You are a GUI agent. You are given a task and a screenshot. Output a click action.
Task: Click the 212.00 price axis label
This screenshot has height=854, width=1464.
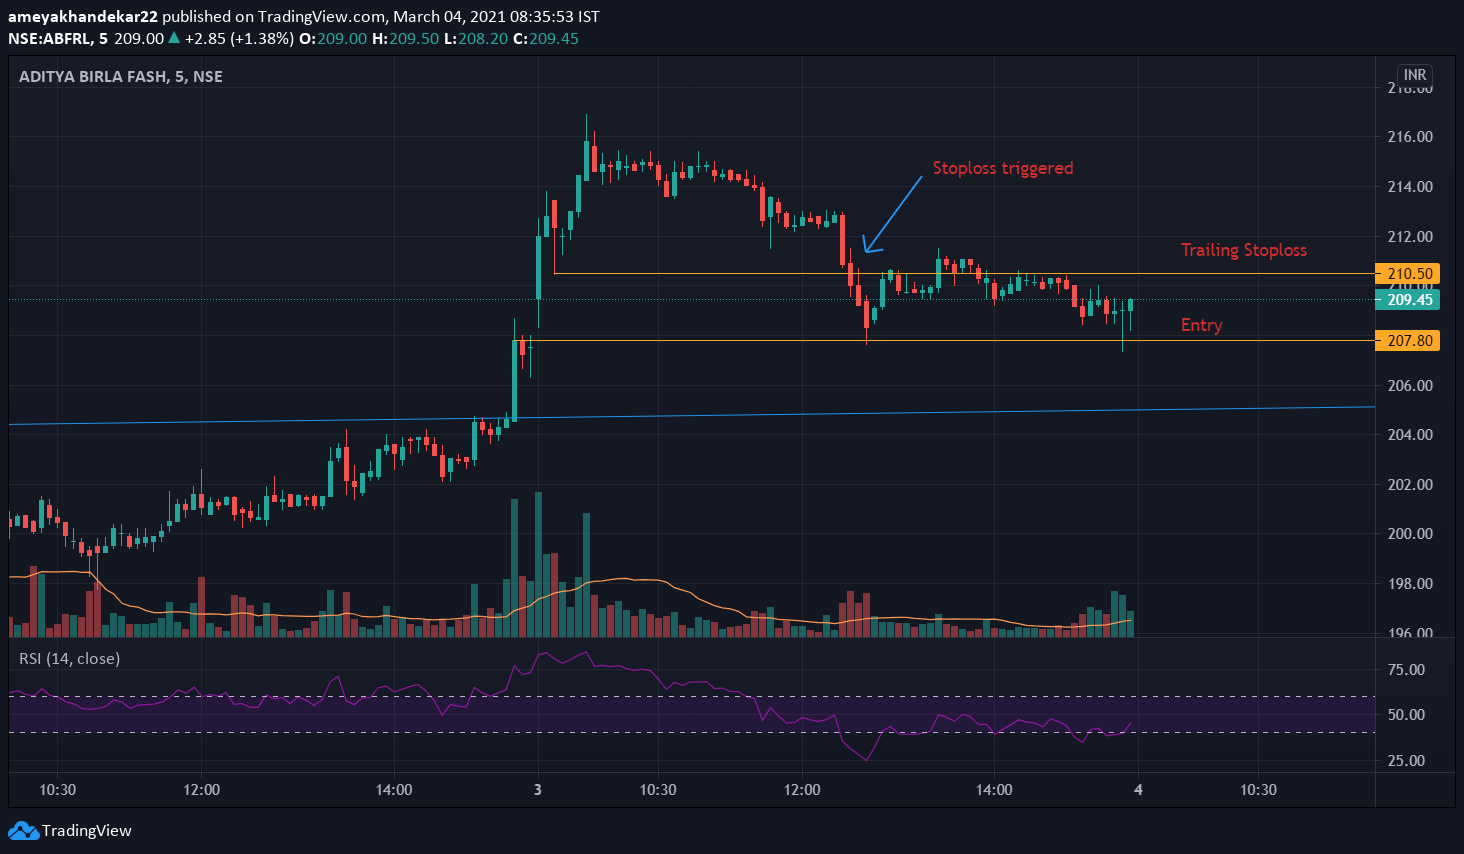(1410, 237)
